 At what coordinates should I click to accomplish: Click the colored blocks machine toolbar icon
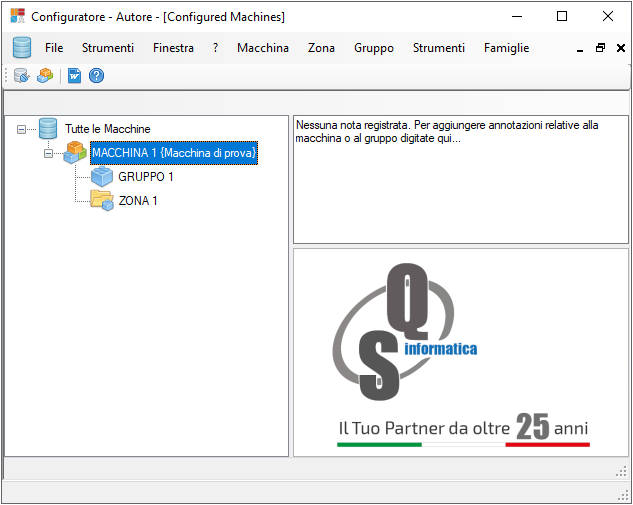(45, 75)
